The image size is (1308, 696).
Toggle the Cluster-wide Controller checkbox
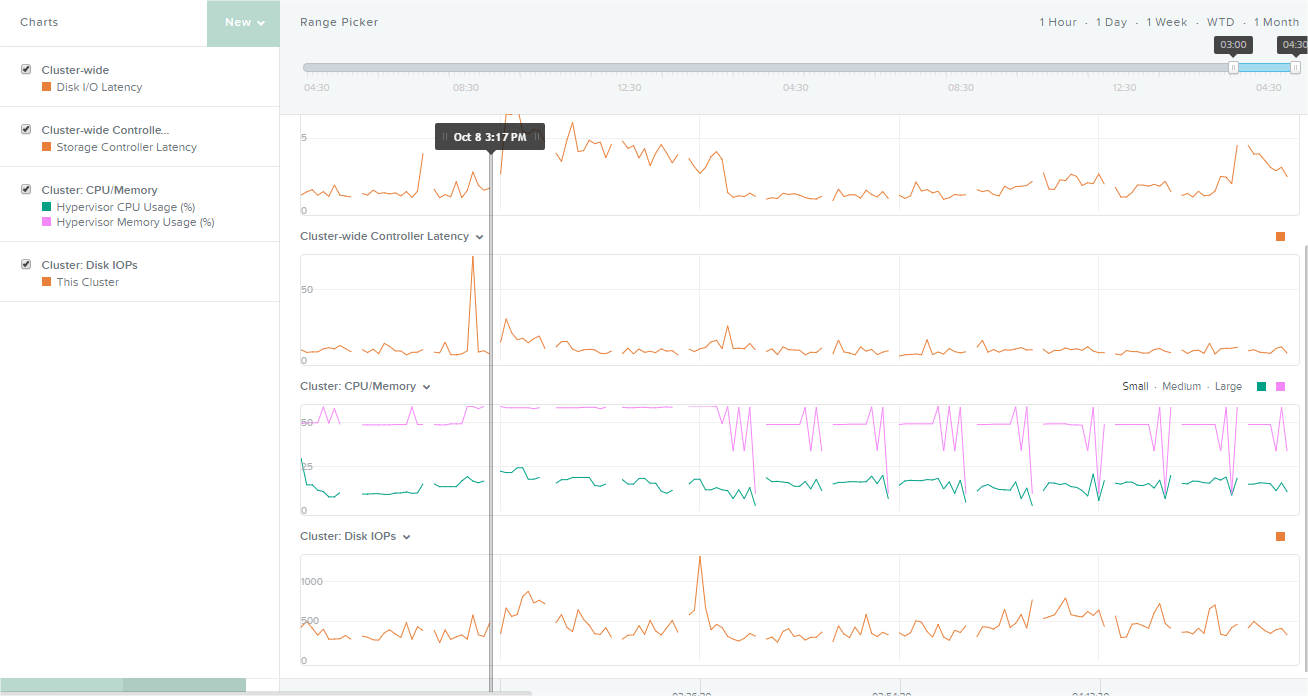coord(26,130)
